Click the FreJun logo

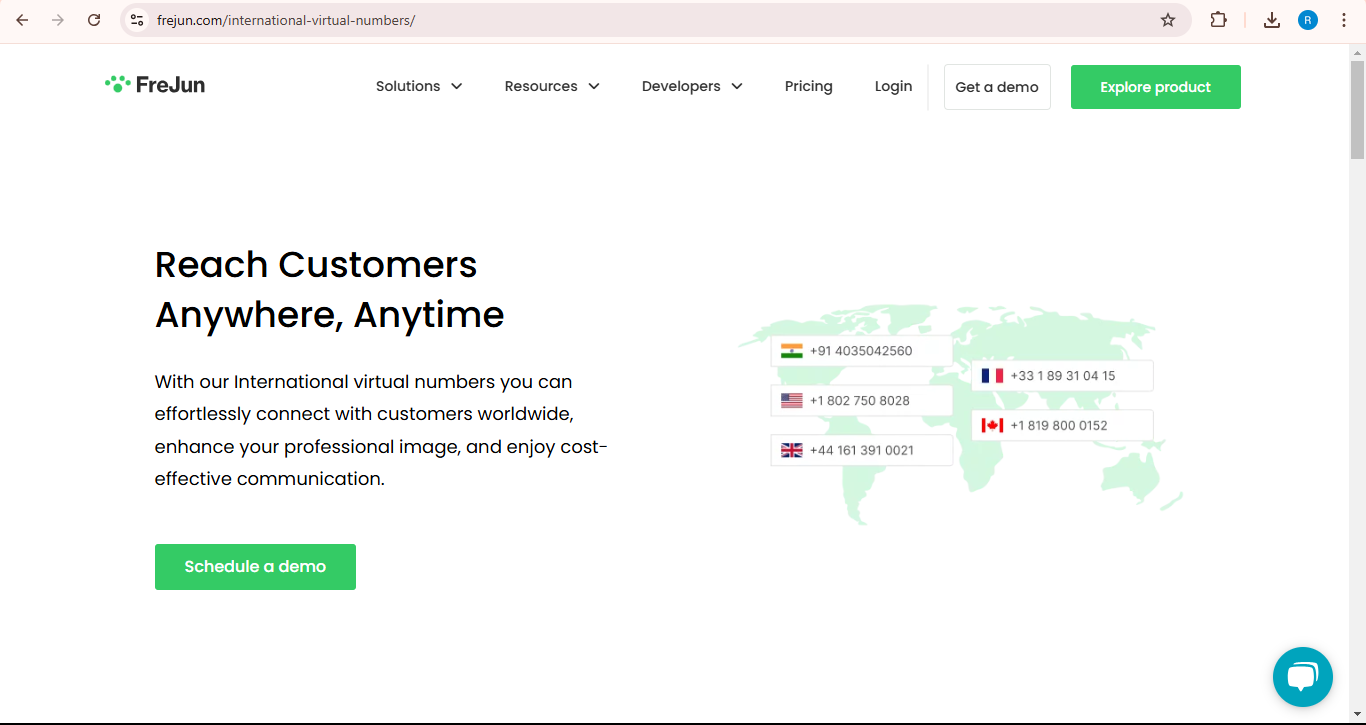[x=155, y=85]
